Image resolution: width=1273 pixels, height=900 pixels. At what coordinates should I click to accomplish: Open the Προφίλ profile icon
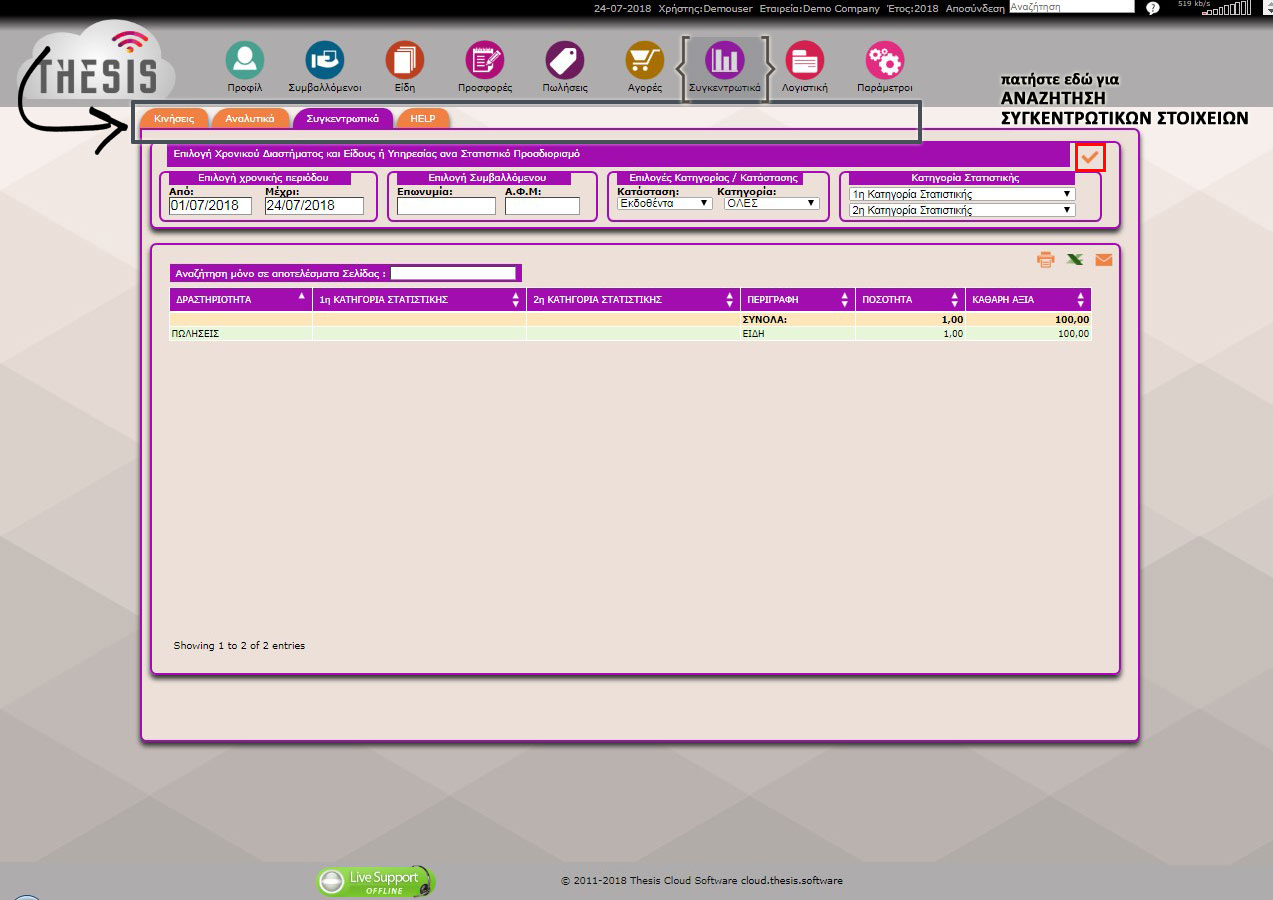(244, 61)
